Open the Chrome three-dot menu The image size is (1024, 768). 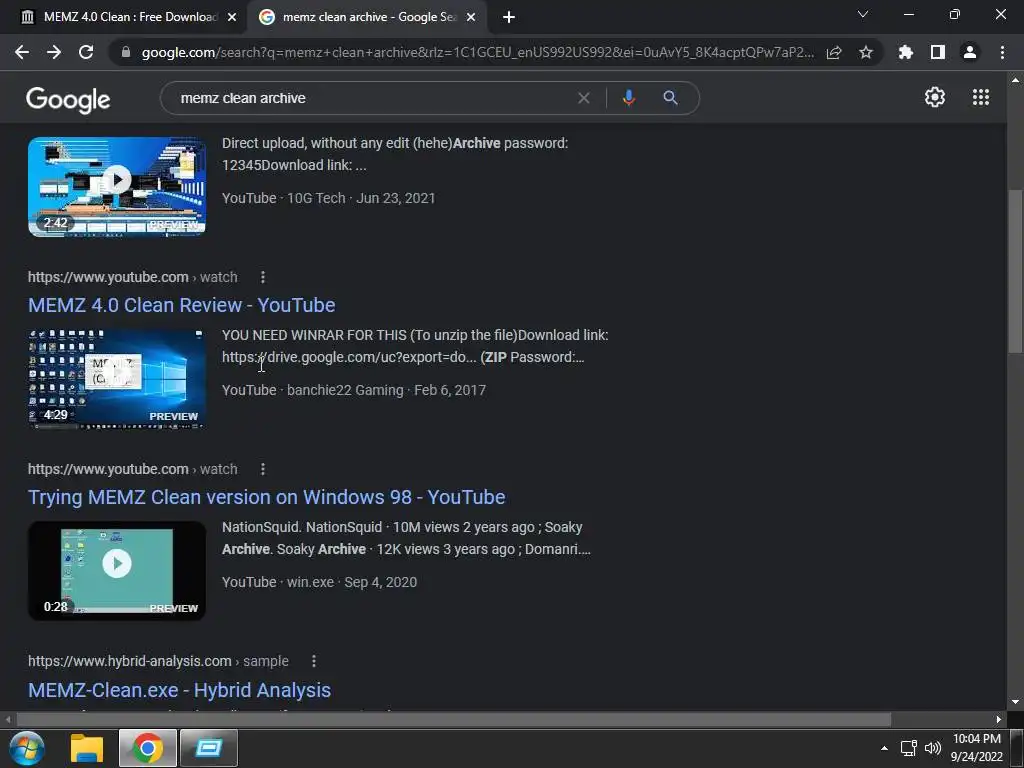[1002, 52]
